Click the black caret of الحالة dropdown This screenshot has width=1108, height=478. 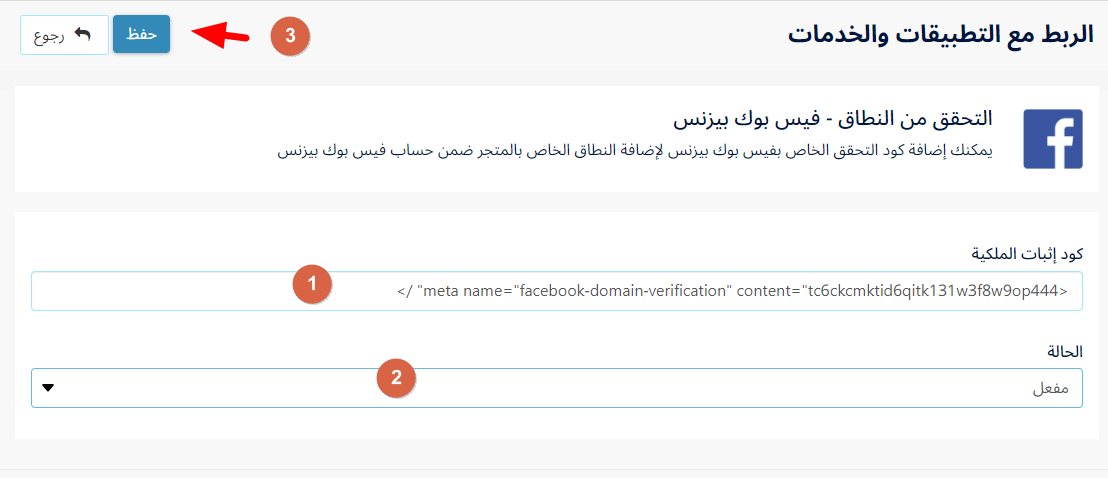[x=48, y=388]
